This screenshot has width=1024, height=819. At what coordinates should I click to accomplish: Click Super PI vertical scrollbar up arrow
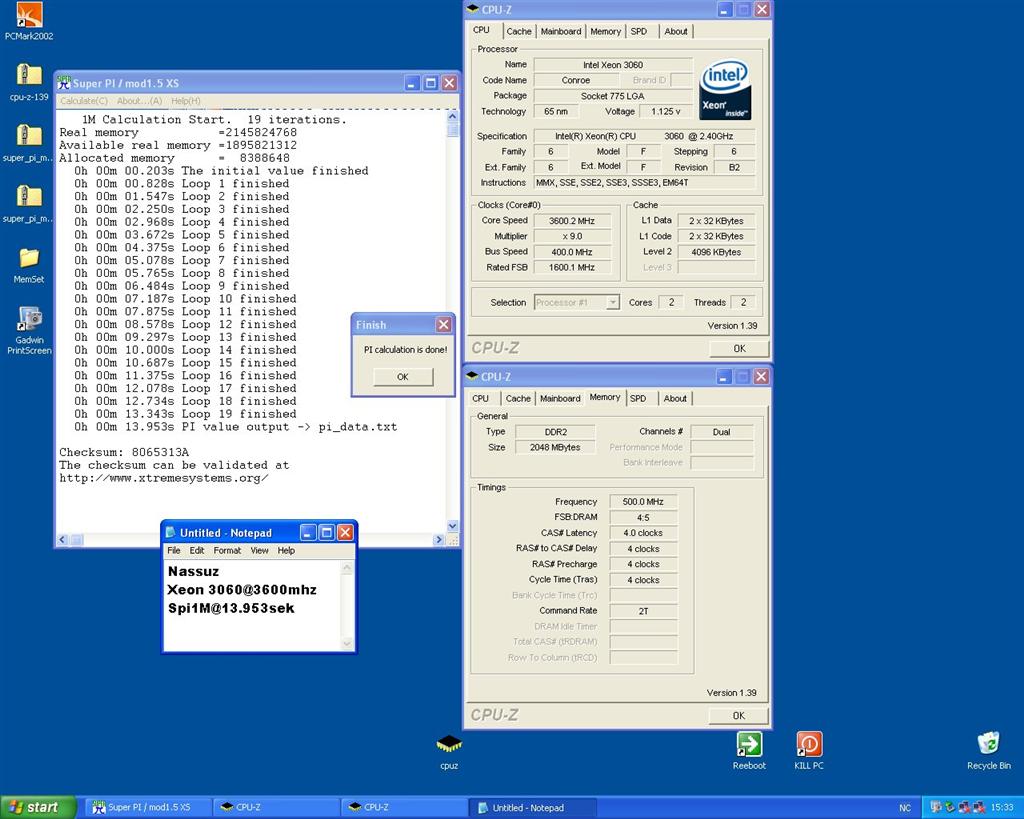coord(453,116)
